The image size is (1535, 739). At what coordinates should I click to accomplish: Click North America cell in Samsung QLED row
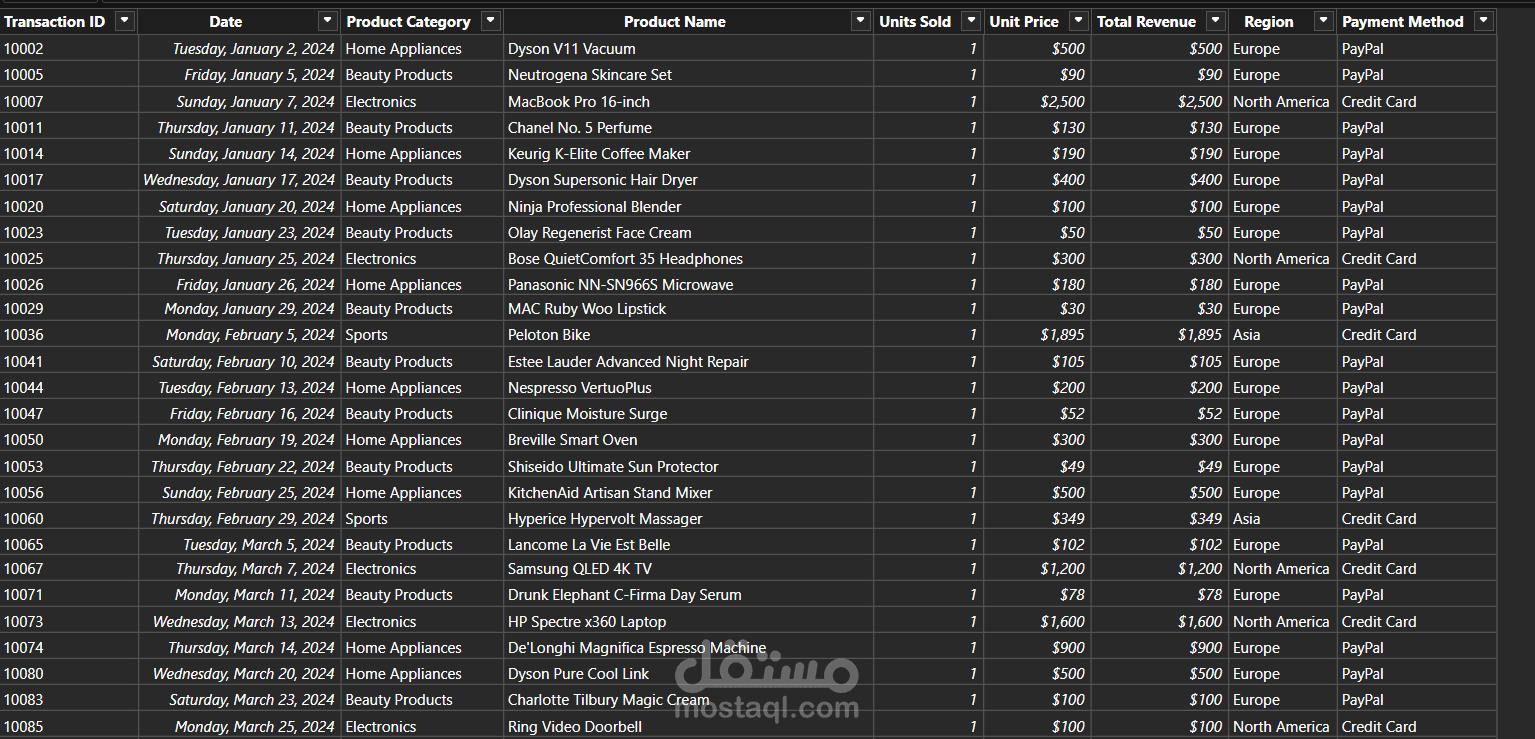pyautogui.click(x=1283, y=569)
